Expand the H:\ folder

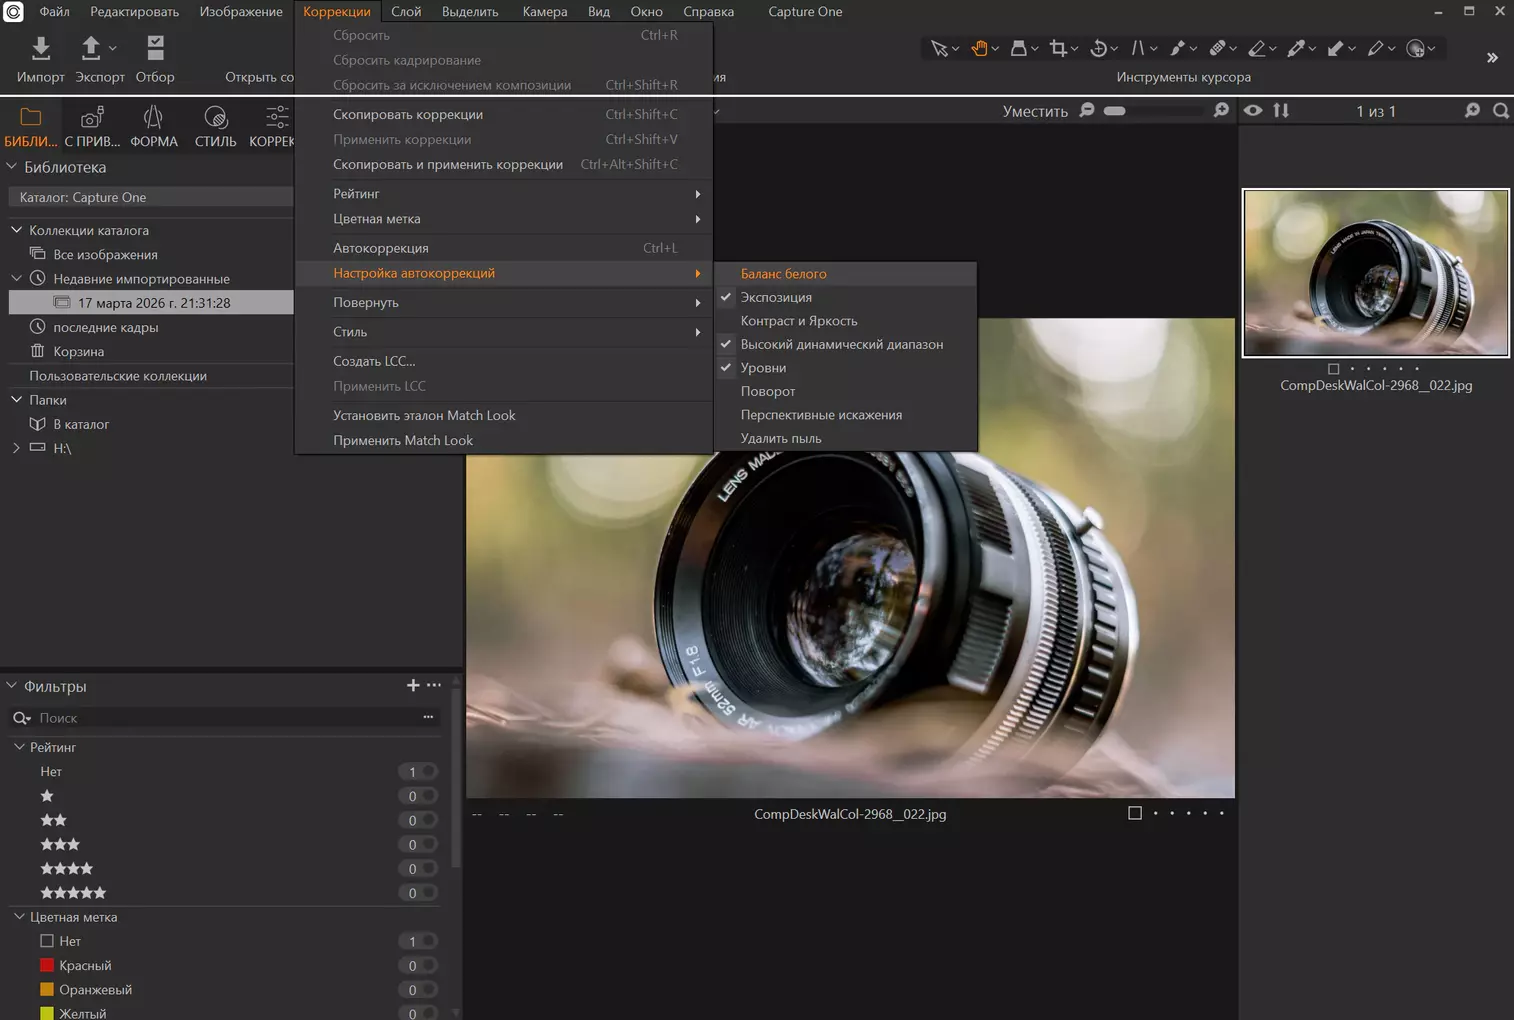[x=16, y=448]
